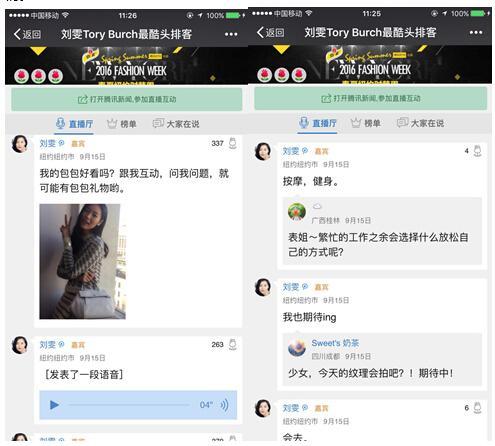Like the 按摩，健身 post with 4 likes
This screenshot has height=446, width=495.
[477, 151]
